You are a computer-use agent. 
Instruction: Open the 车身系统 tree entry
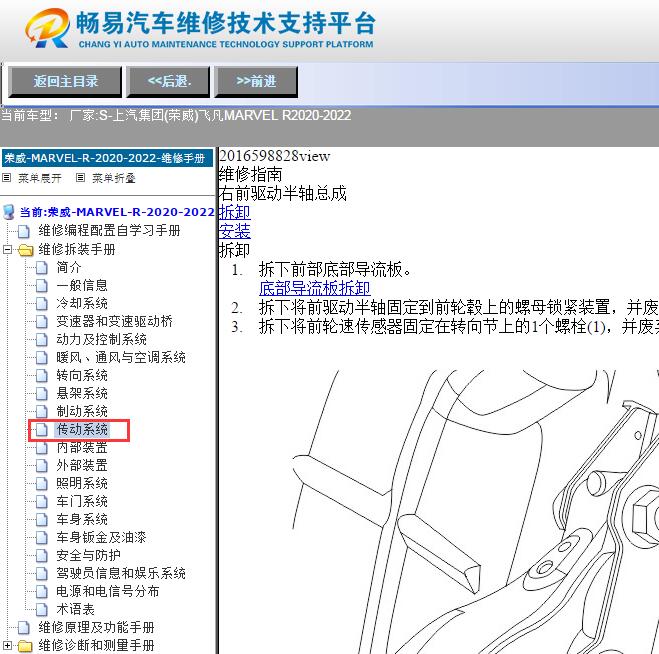(82, 520)
